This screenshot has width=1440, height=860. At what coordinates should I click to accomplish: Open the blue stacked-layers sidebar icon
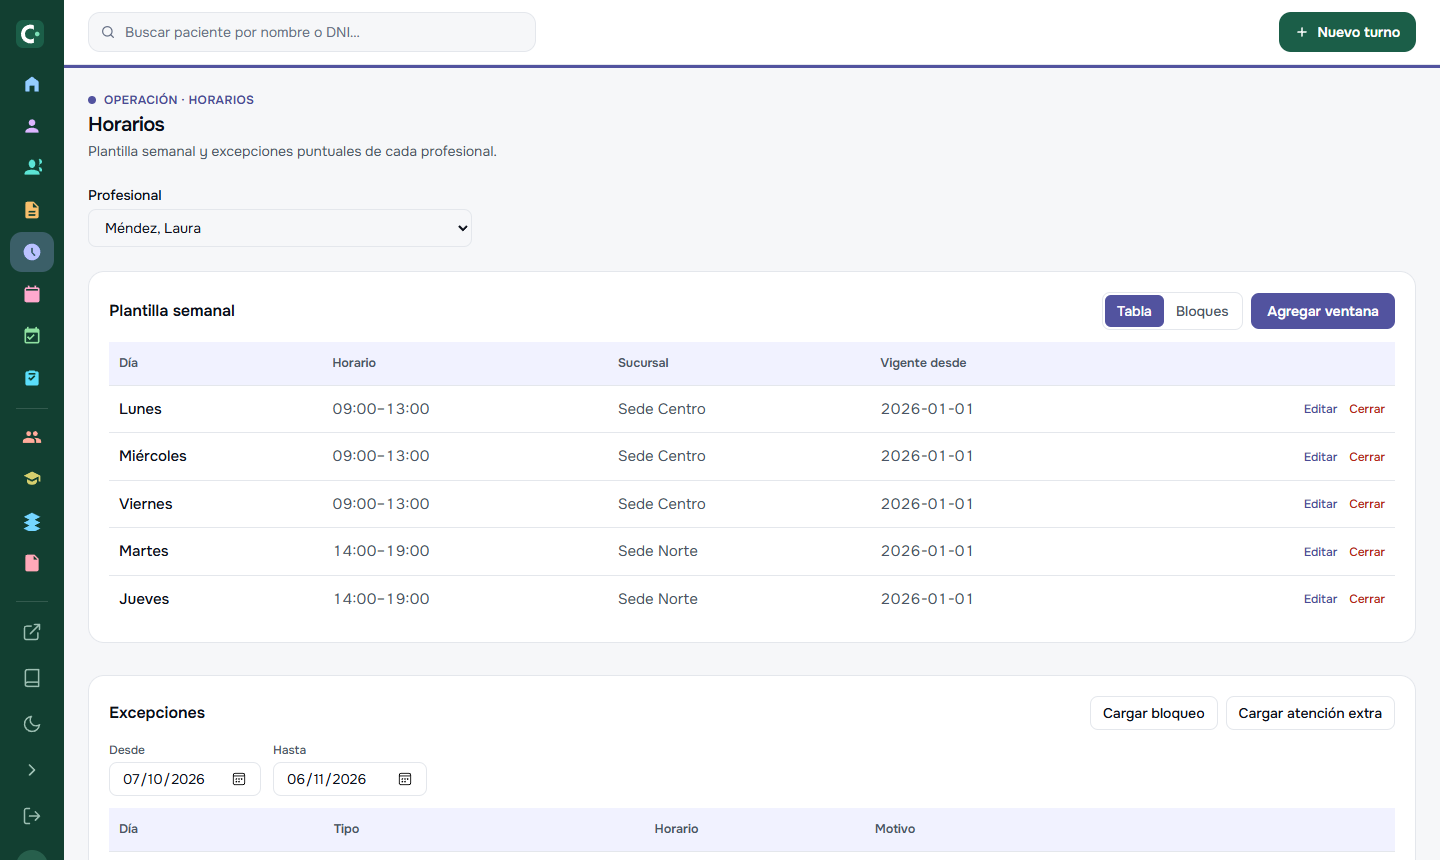(32, 522)
